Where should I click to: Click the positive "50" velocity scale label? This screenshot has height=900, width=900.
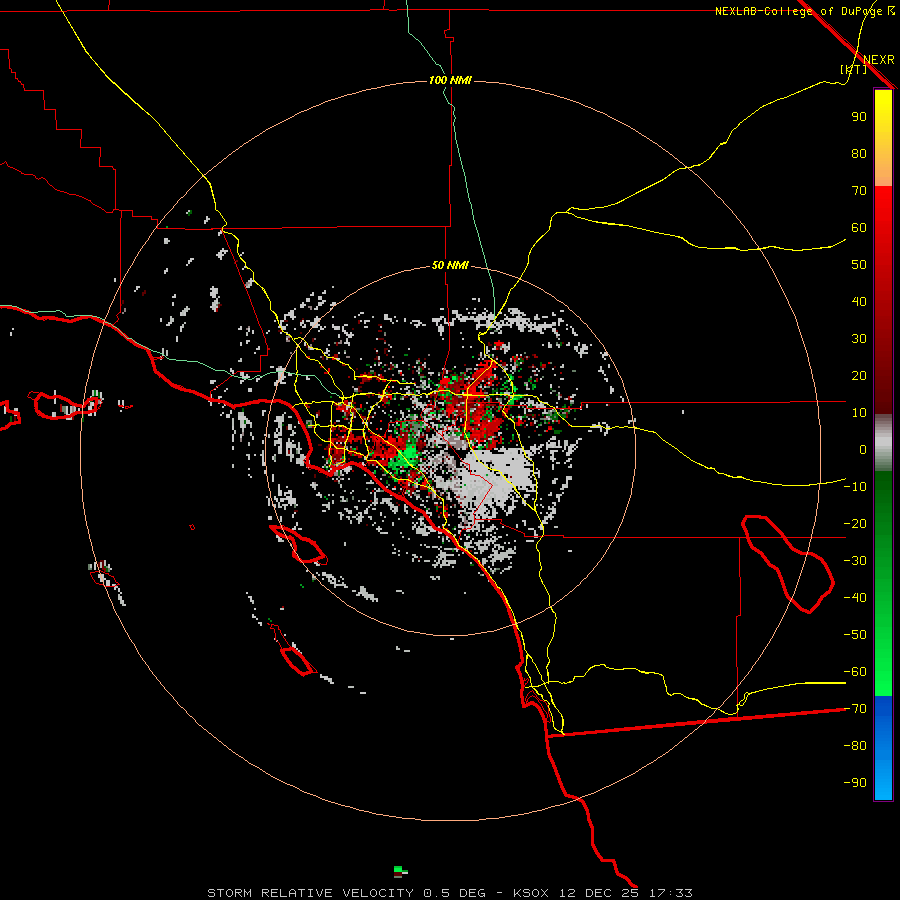[x=859, y=265]
